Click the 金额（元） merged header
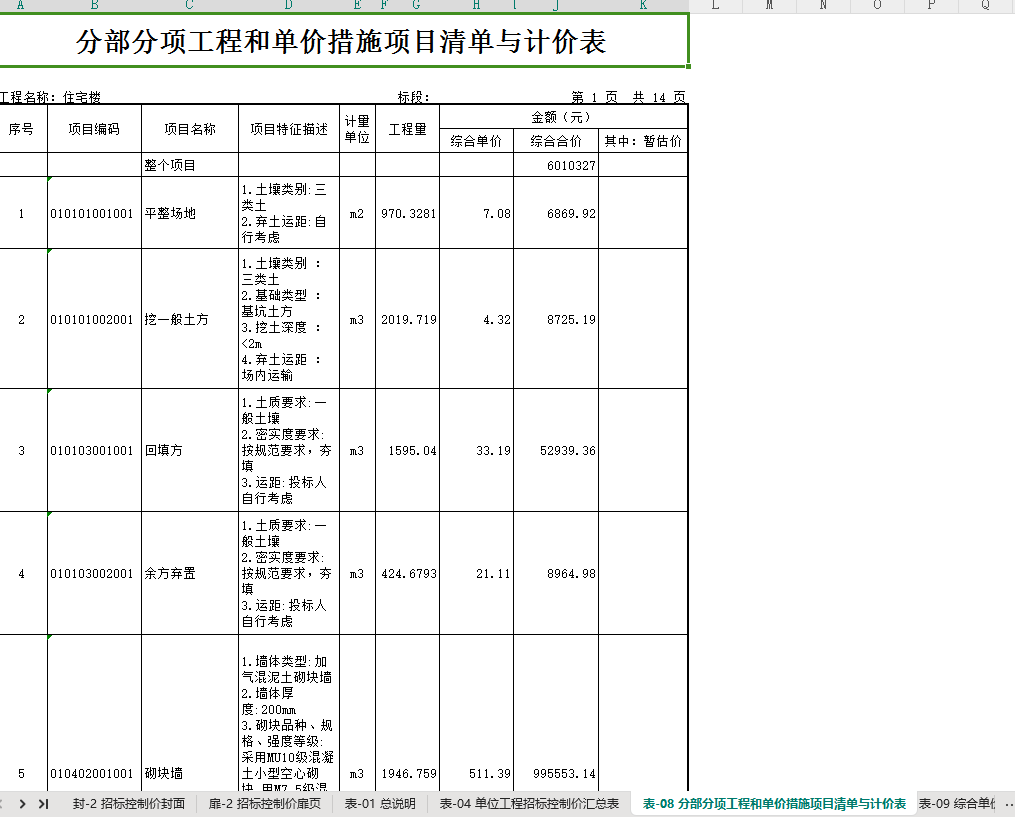This screenshot has height=817, width=1015. tap(561, 117)
